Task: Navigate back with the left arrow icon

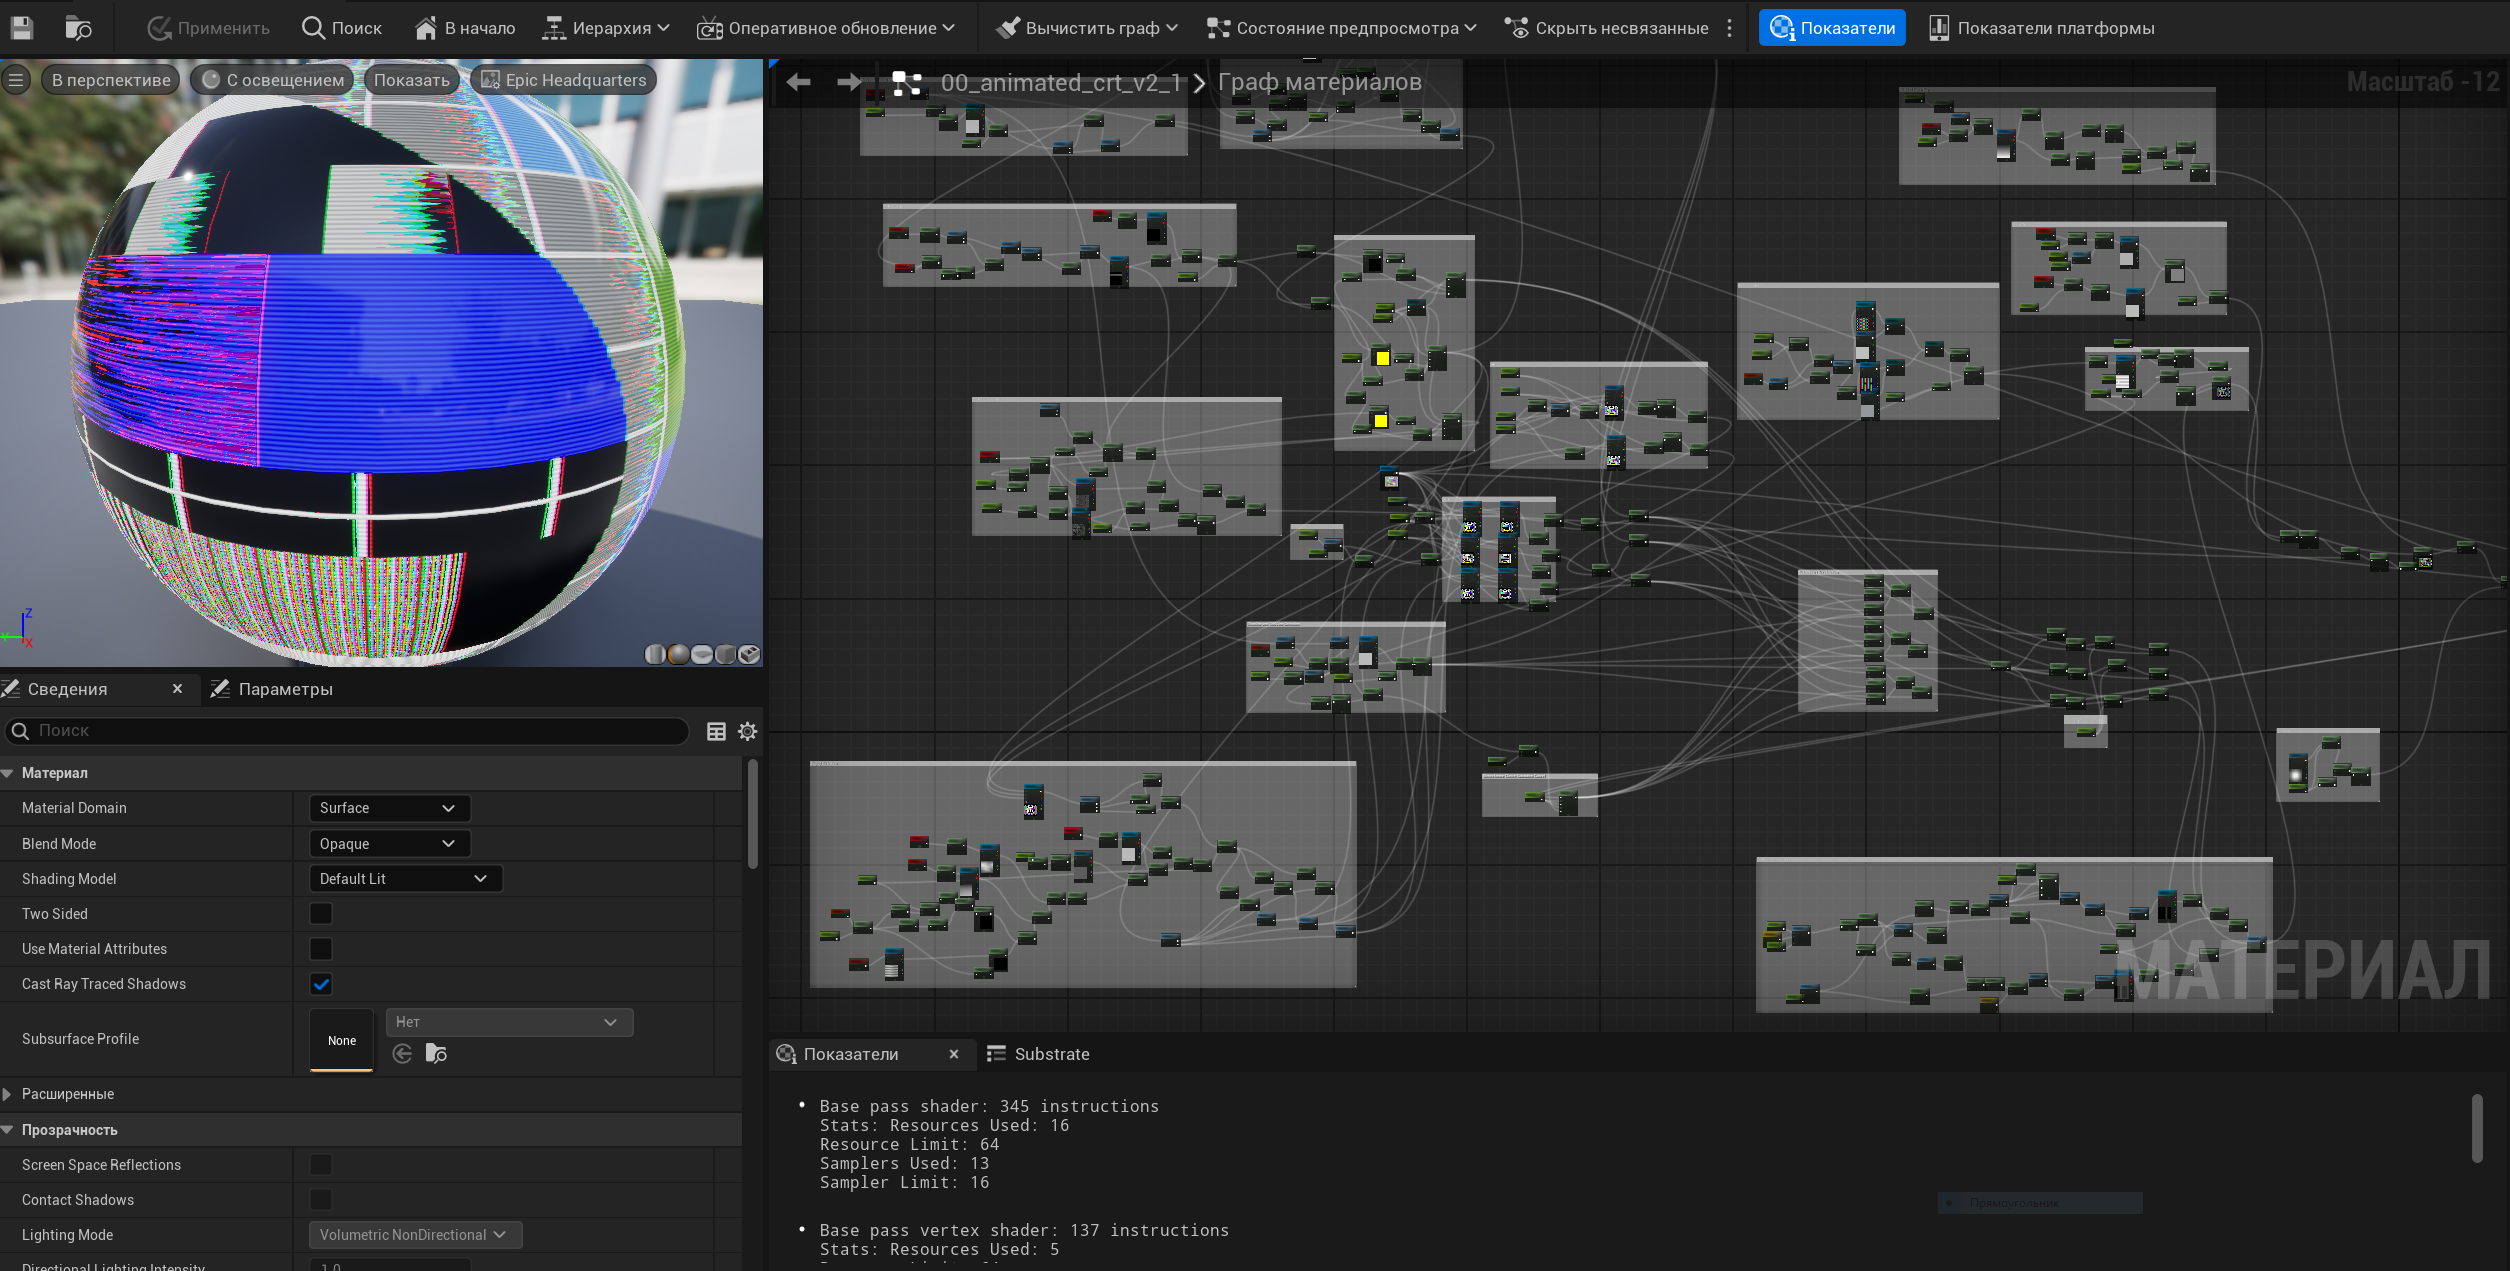Action: (x=798, y=82)
